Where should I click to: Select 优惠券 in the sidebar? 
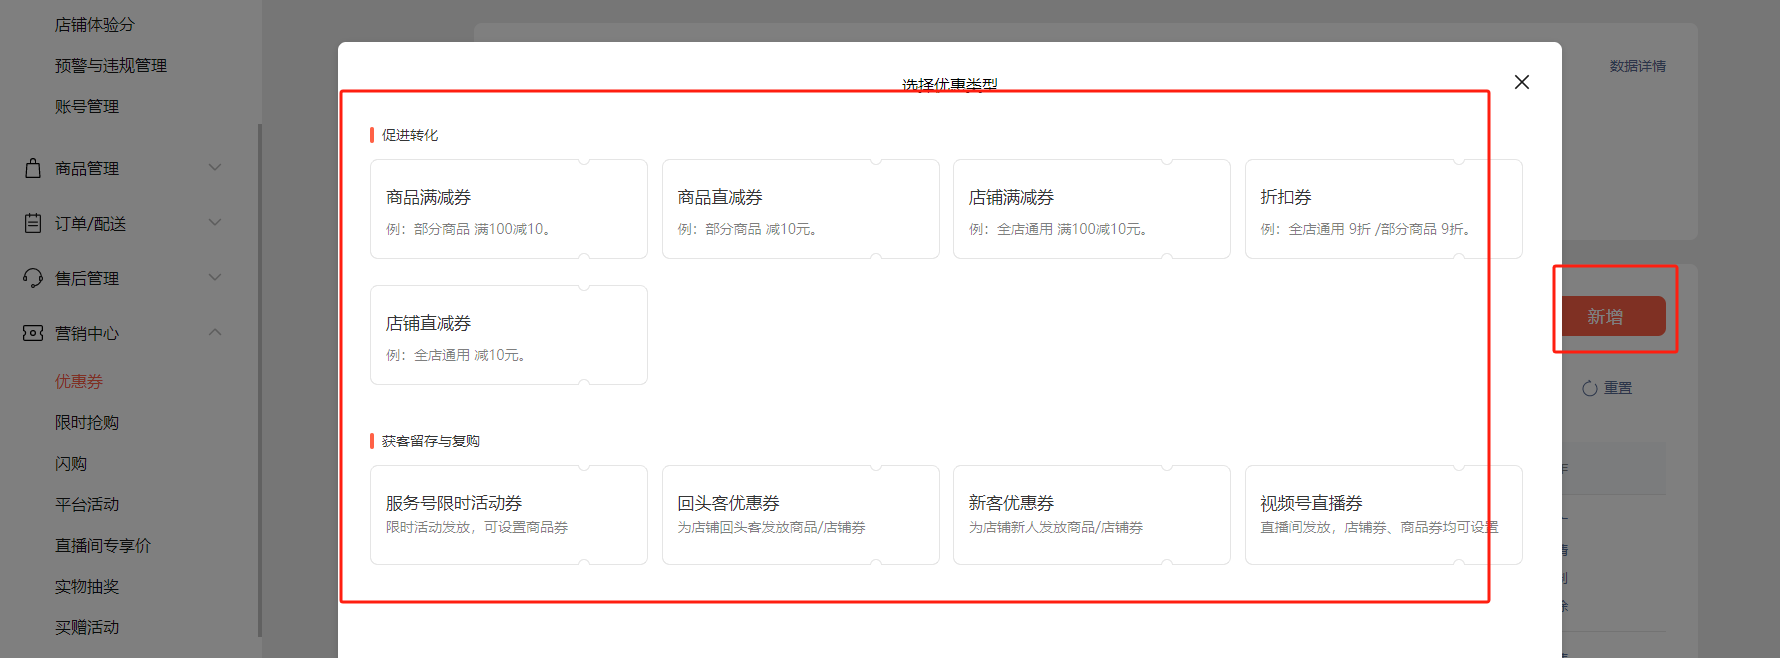pos(79,381)
